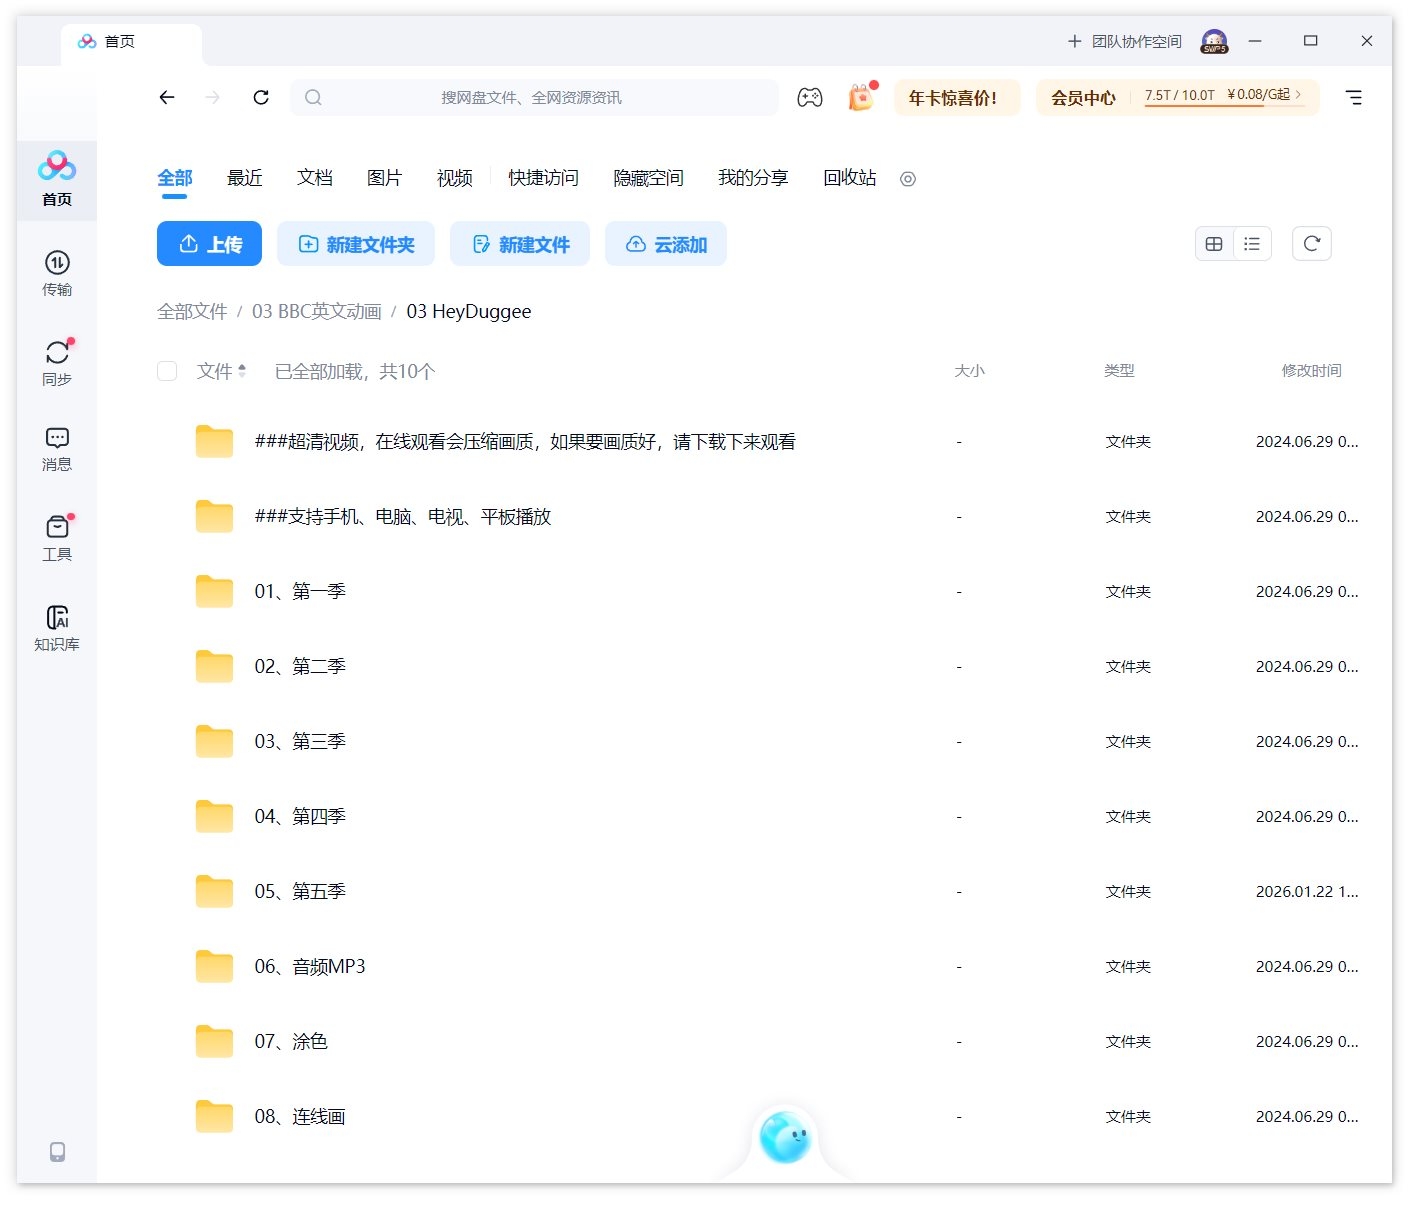Open the 消息 messages panel
The height and width of the screenshot is (1205, 1412).
click(x=56, y=448)
